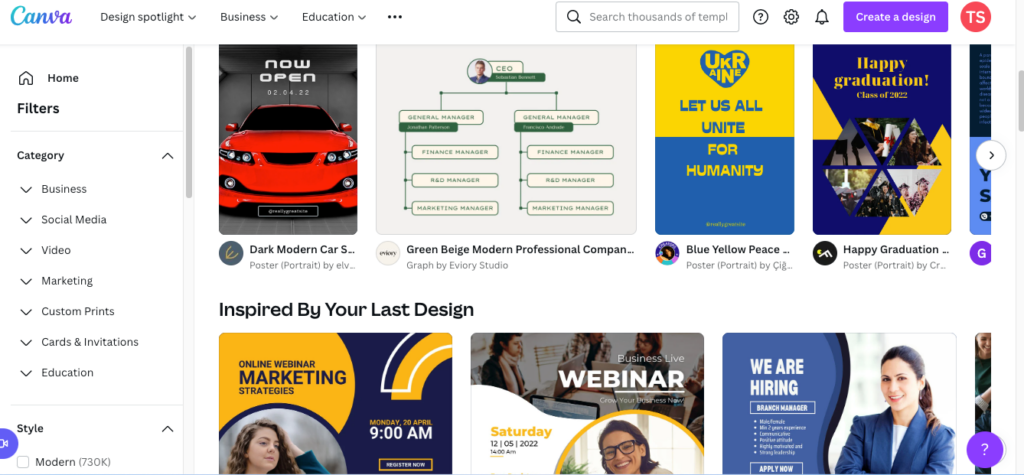The width and height of the screenshot is (1024, 475).
Task: Collapse the Category filter section
Action: [167, 156]
